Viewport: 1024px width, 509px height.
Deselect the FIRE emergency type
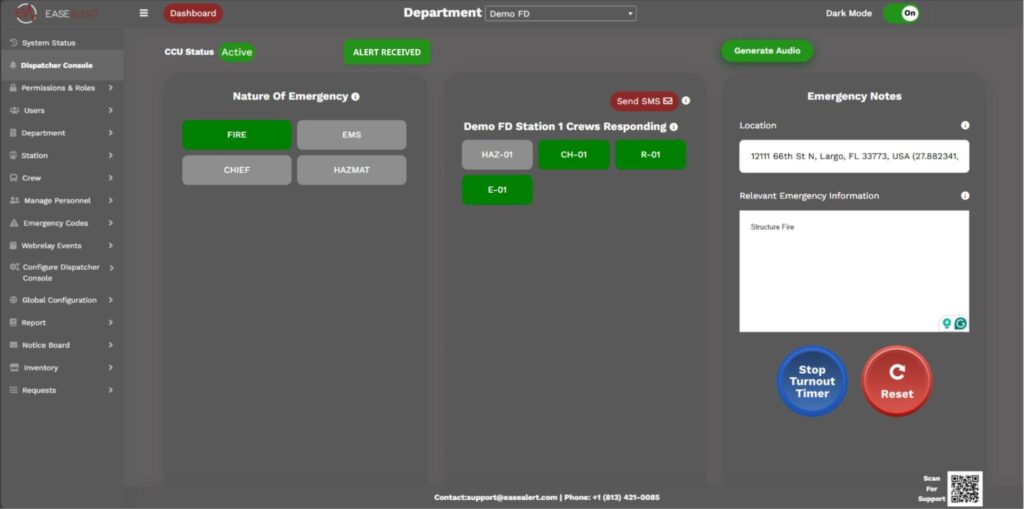click(x=237, y=135)
